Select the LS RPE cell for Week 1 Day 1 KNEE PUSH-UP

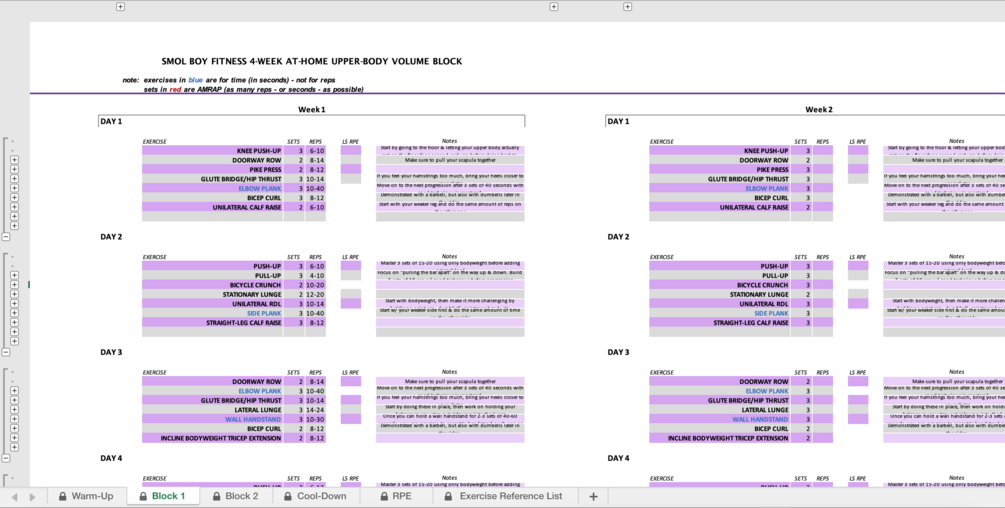(x=351, y=151)
